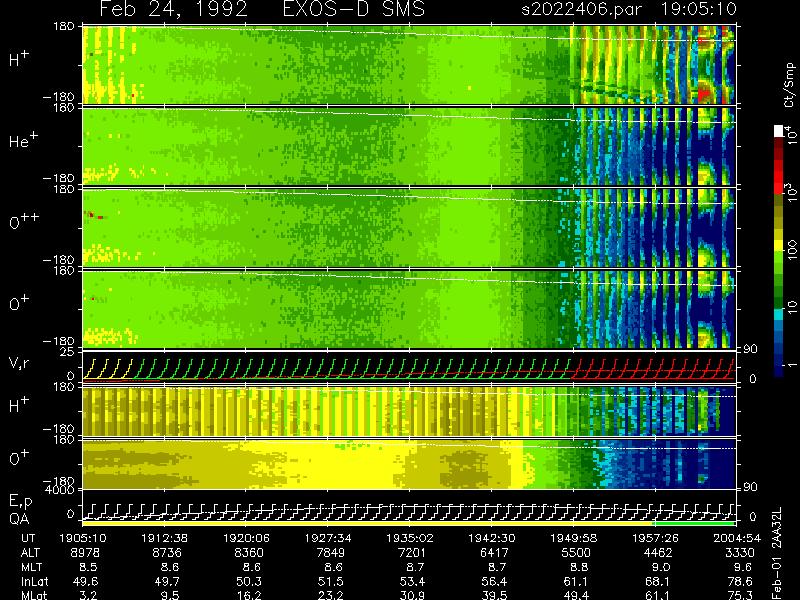The image size is (800, 600).
Task: Click the UT tick value '1920:06'
Action: [247, 538]
